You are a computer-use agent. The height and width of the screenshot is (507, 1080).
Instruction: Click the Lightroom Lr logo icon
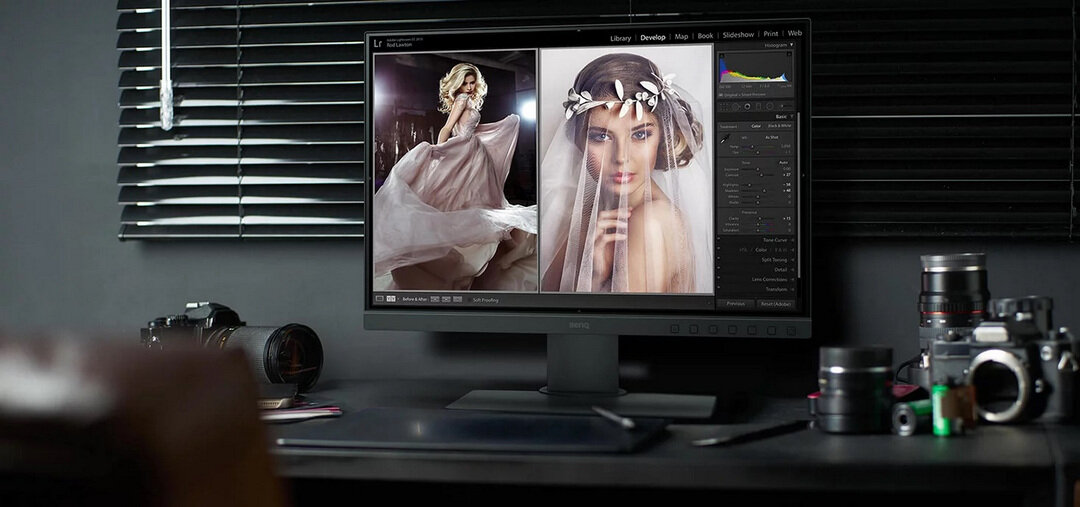377,42
